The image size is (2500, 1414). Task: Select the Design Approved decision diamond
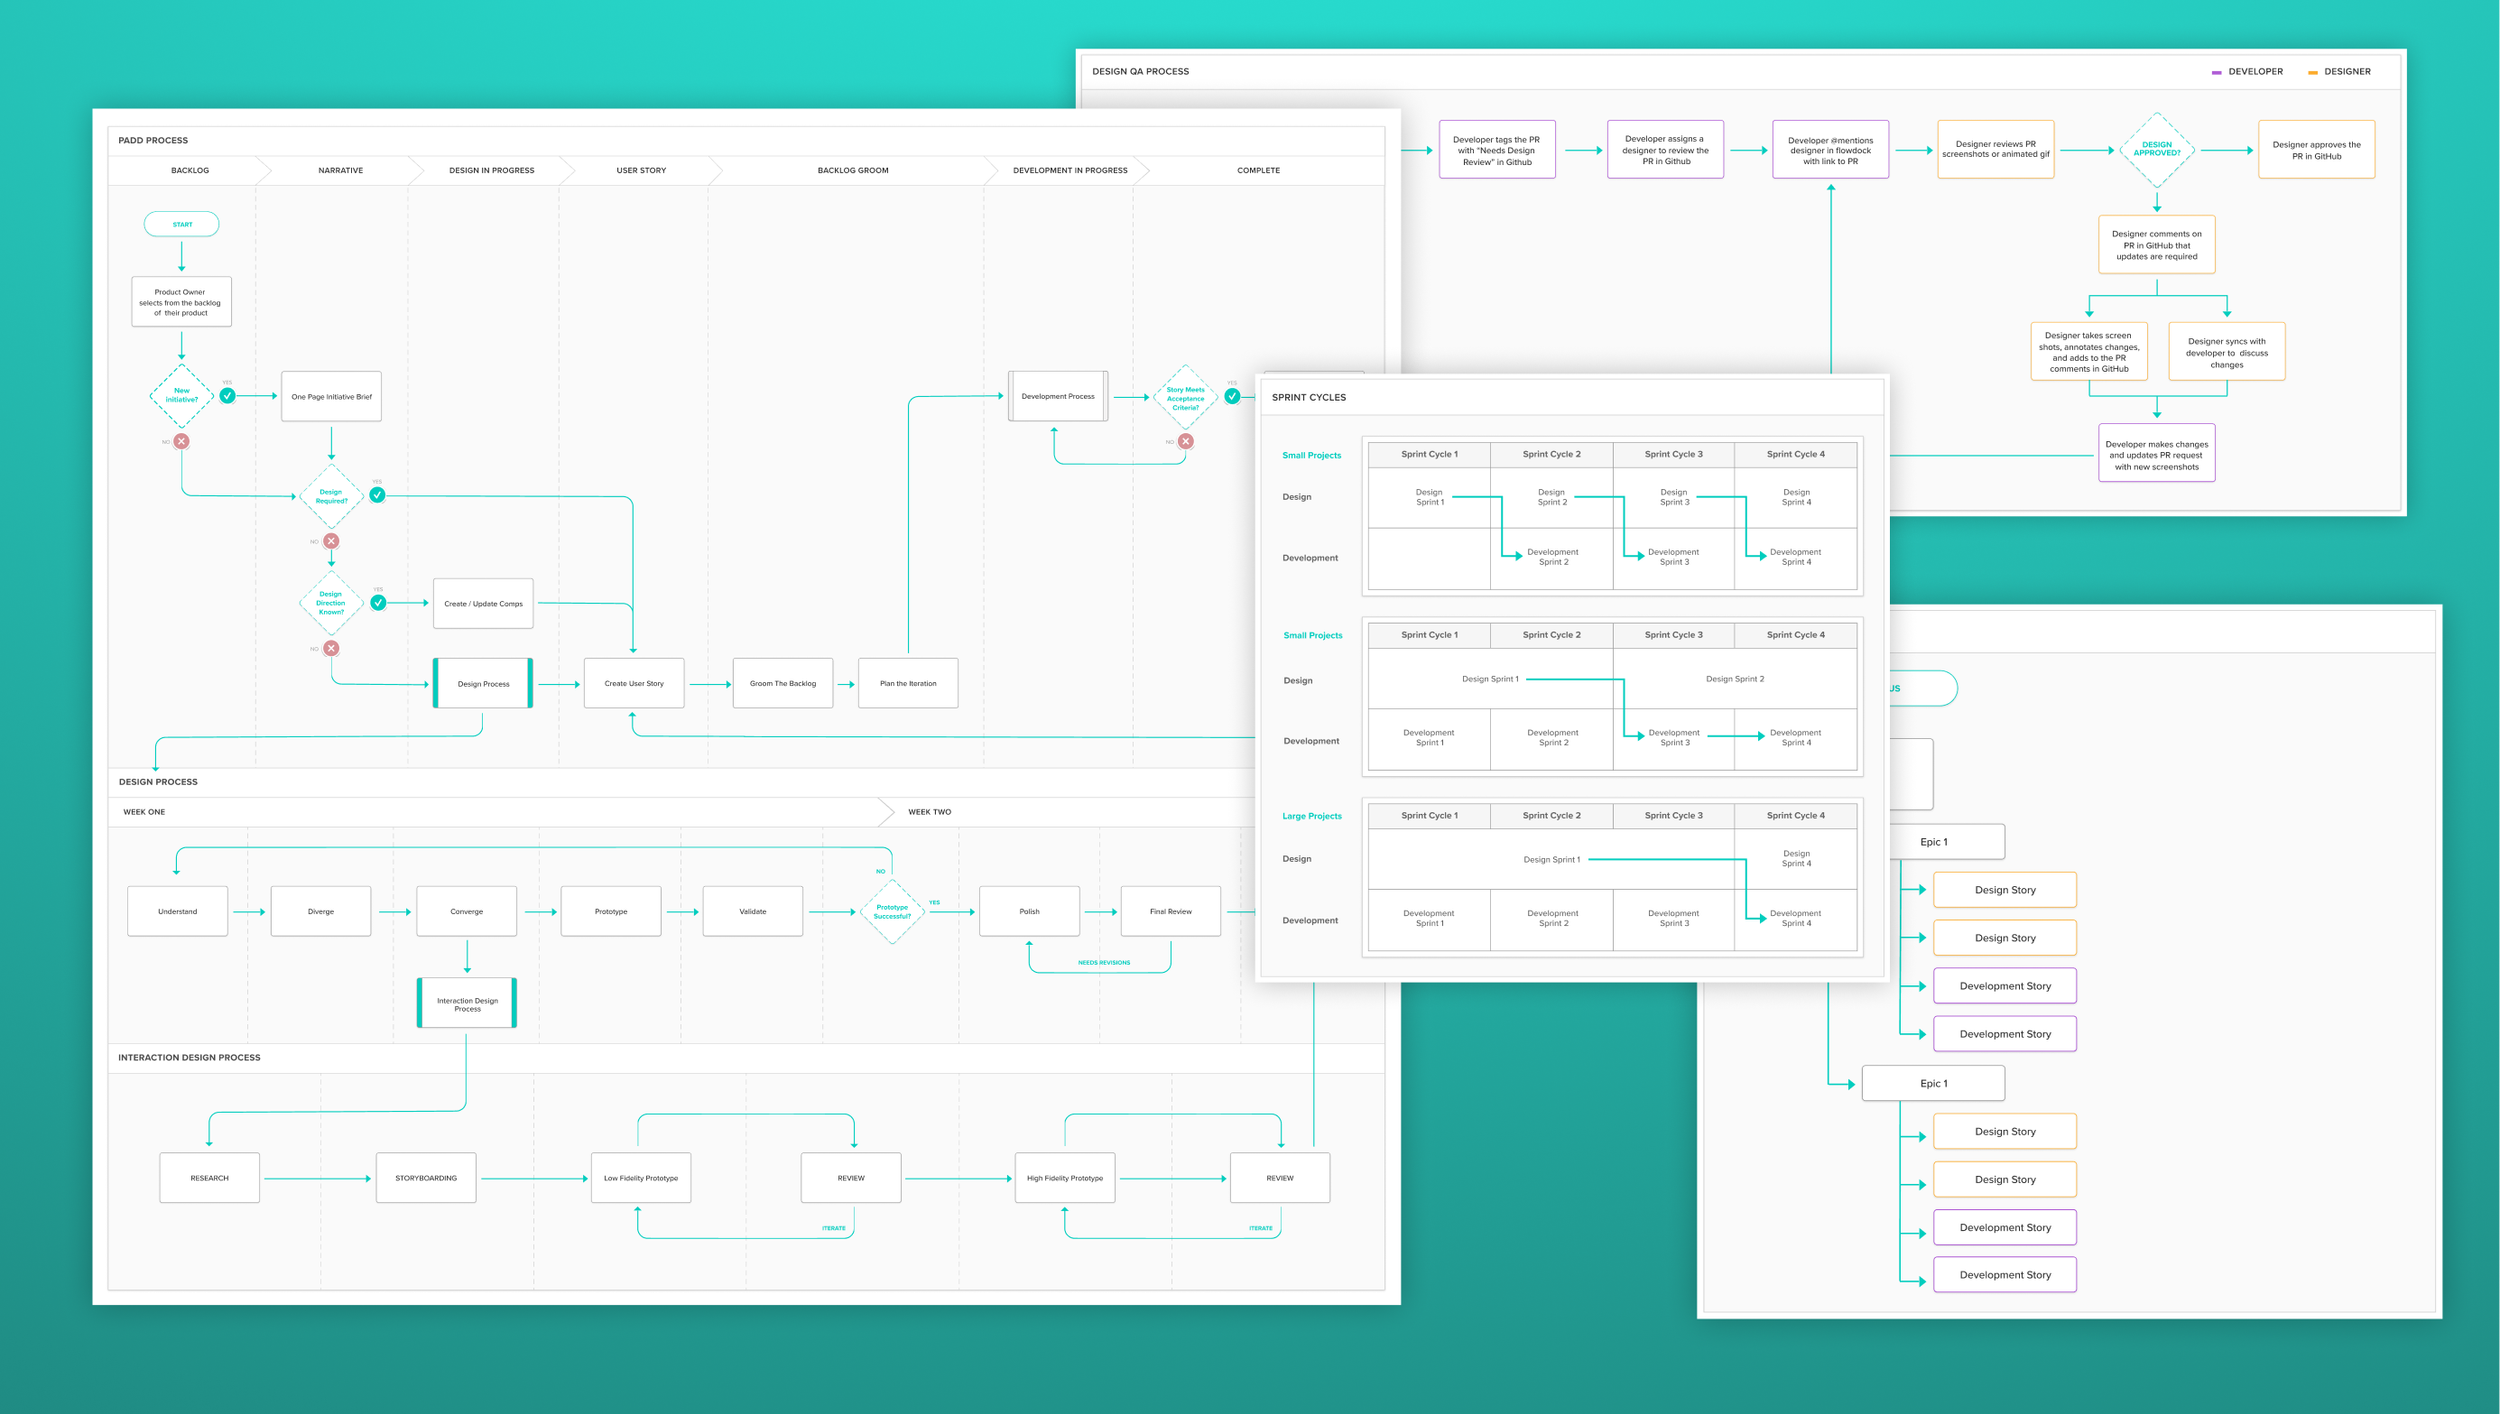pos(2159,149)
